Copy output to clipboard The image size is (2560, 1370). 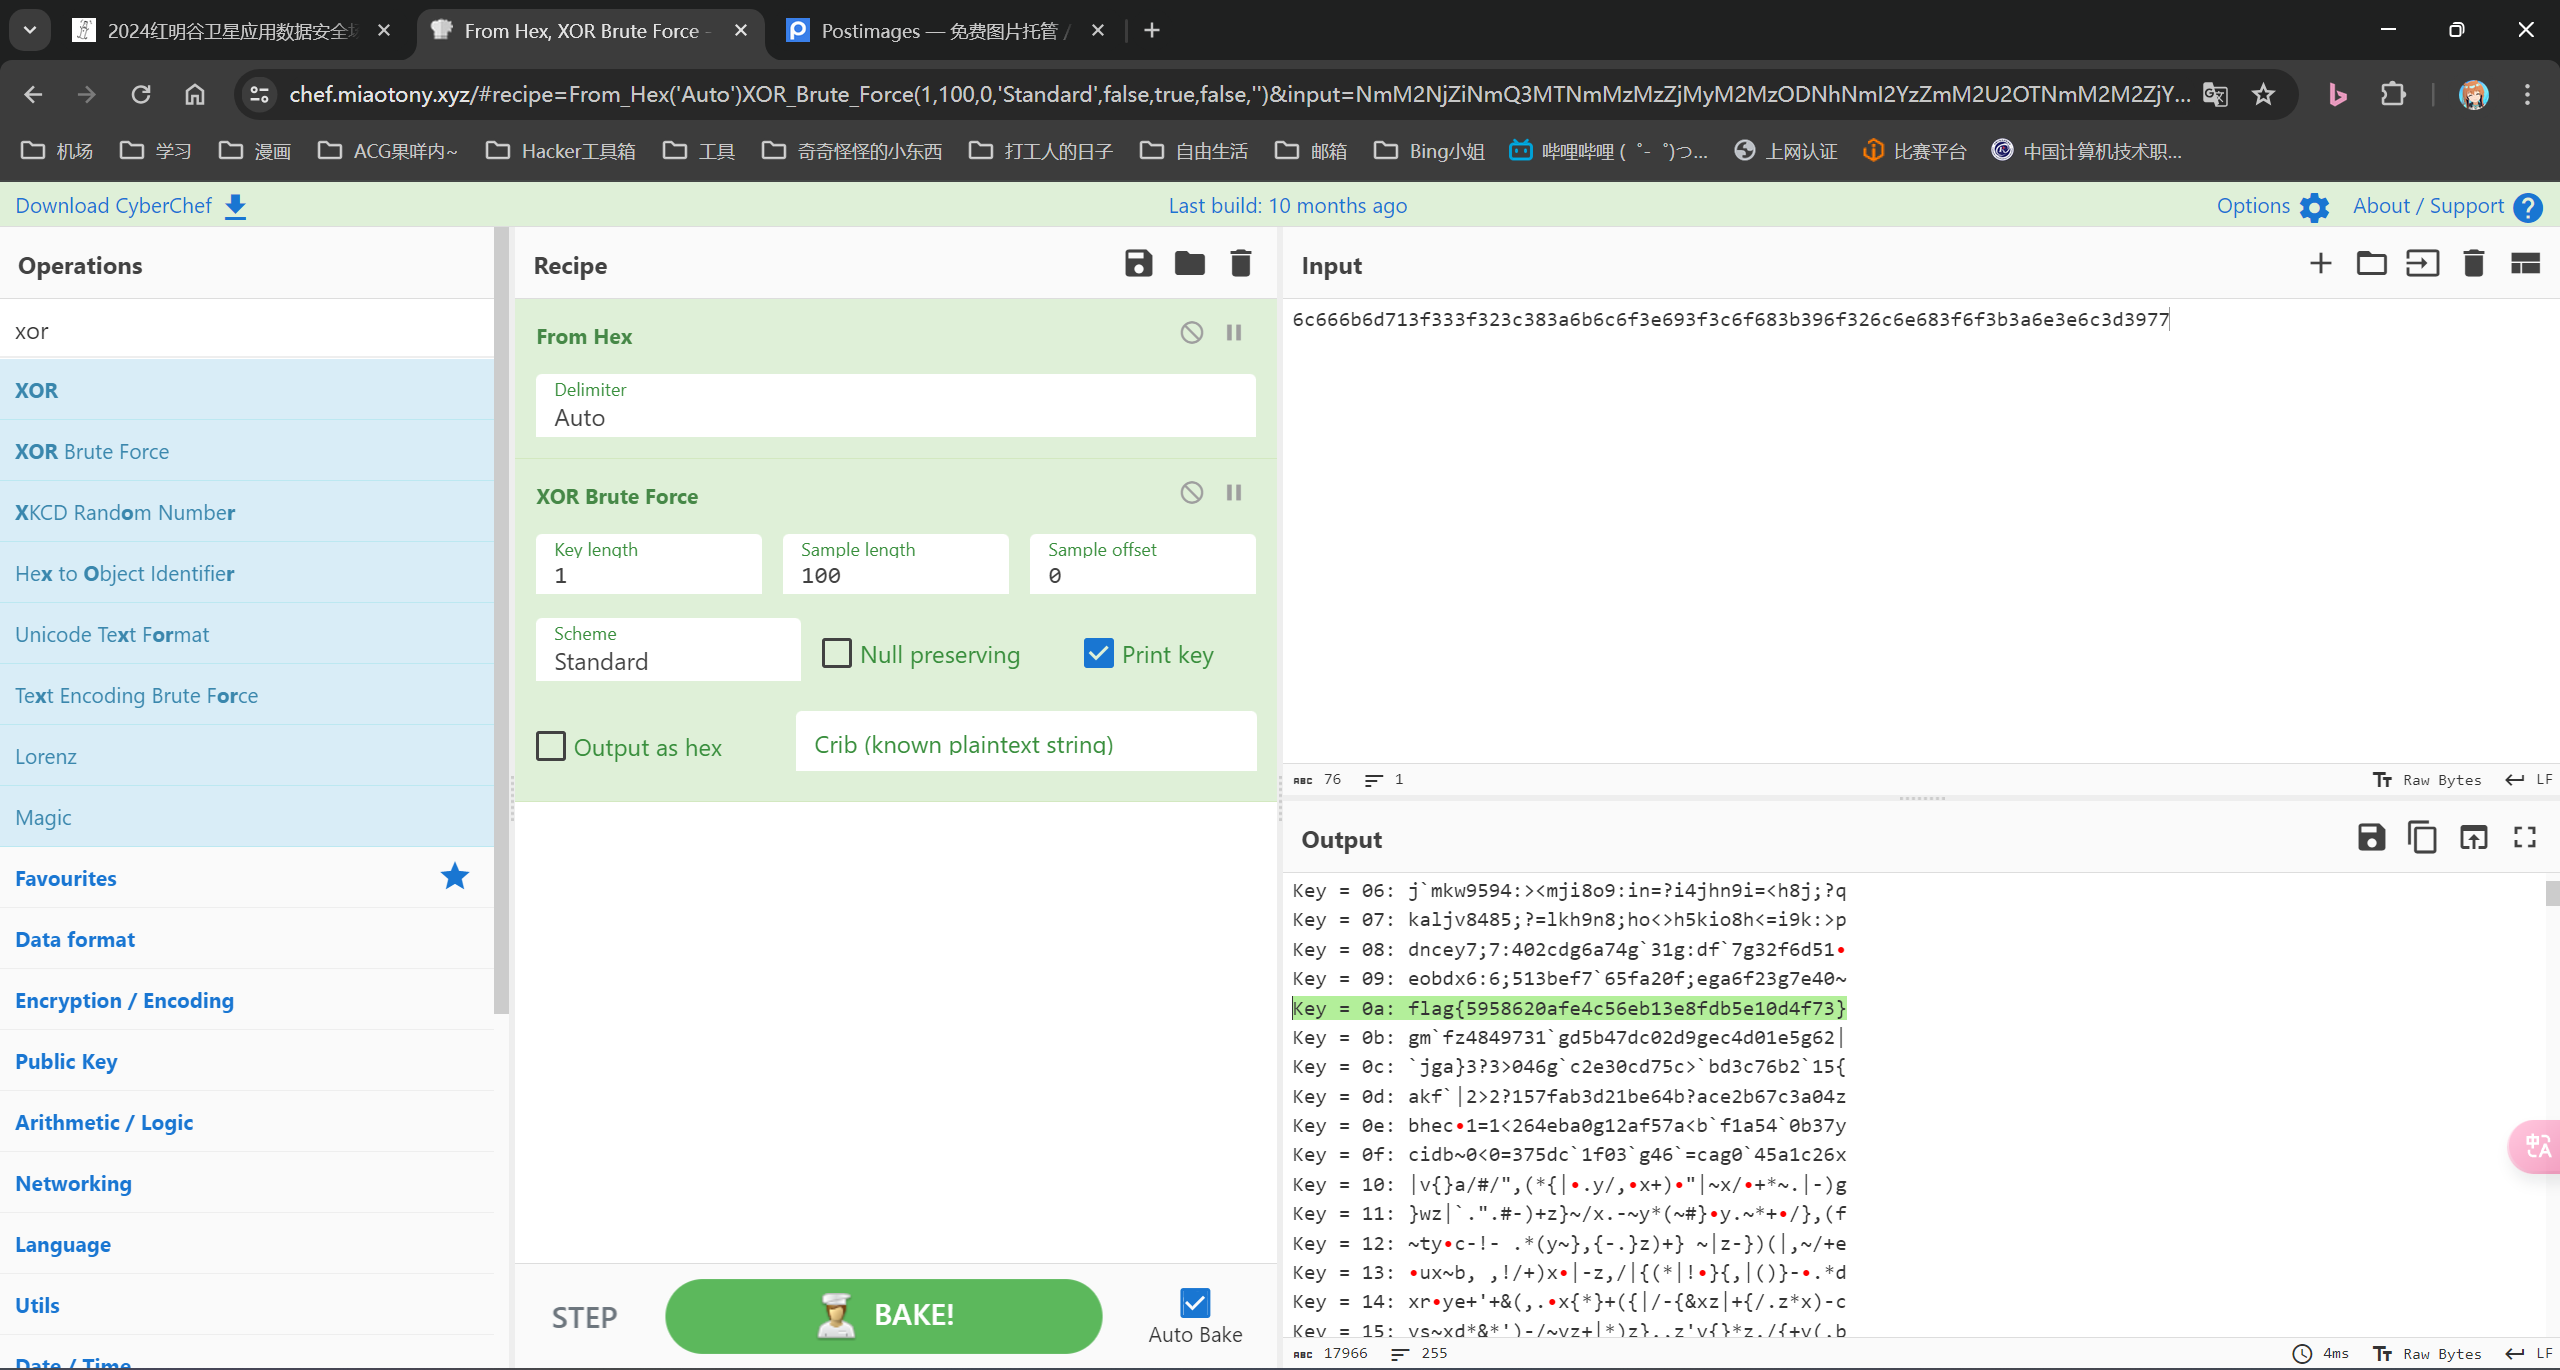pos(2422,838)
